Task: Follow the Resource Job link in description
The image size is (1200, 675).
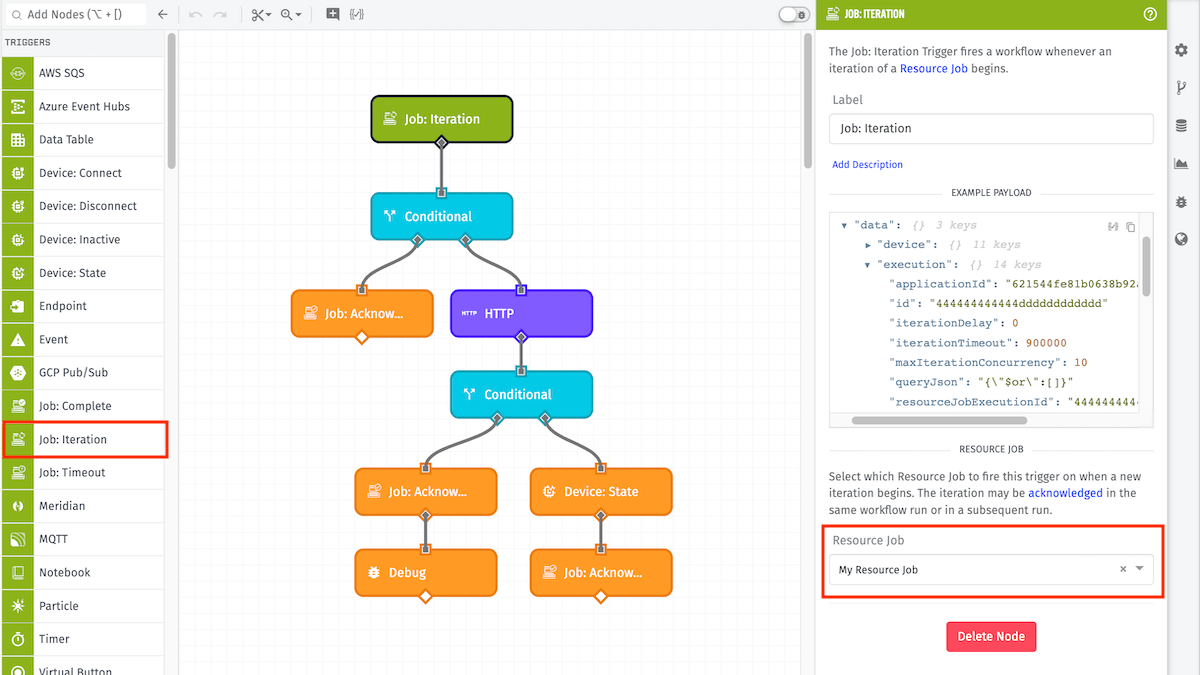Action: [x=934, y=69]
